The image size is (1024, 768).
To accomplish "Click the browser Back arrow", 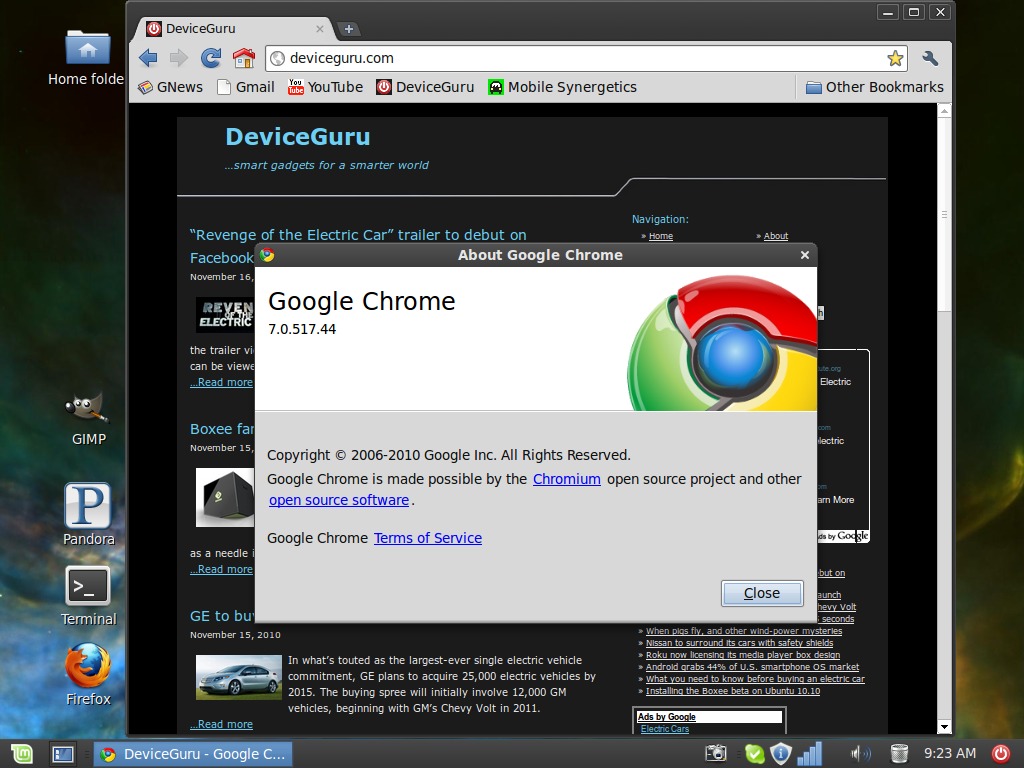I will (x=148, y=58).
